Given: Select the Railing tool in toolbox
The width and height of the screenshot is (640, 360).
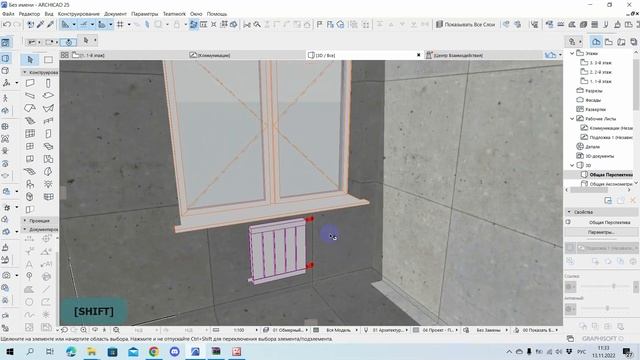Looking at the screenshot, I should point(48,121).
